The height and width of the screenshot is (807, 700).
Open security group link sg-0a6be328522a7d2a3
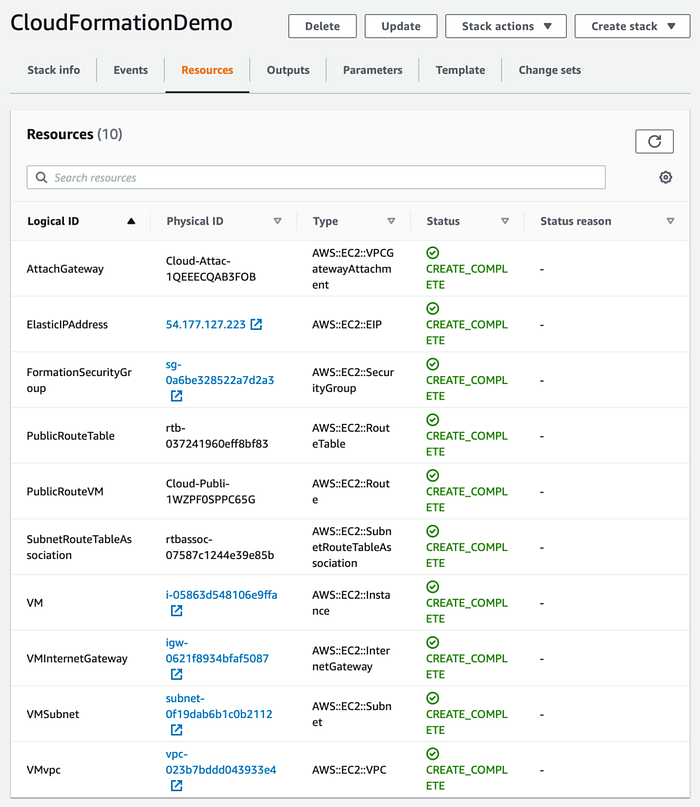[x=220, y=373]
